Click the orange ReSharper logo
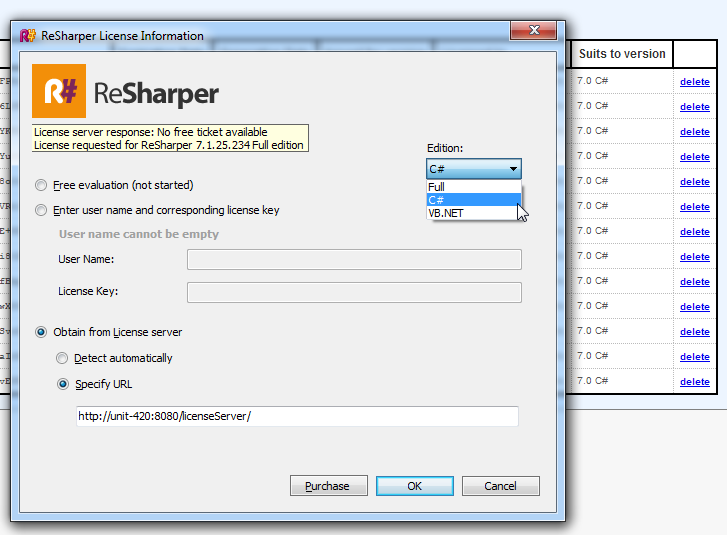The image size is (727, 535). (59, 91)
